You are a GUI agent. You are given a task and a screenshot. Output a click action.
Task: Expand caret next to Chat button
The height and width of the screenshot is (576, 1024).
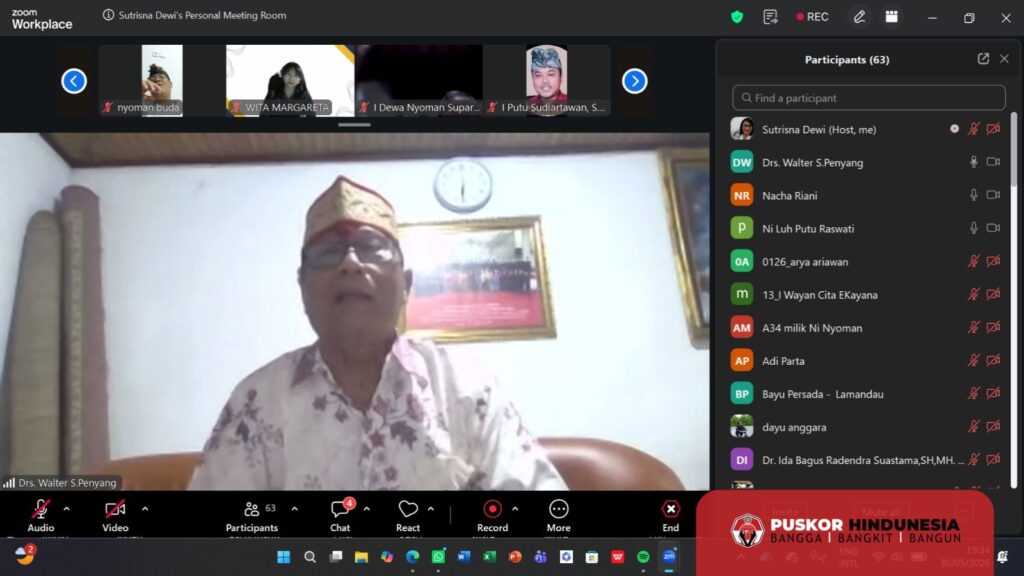point(366,509)
